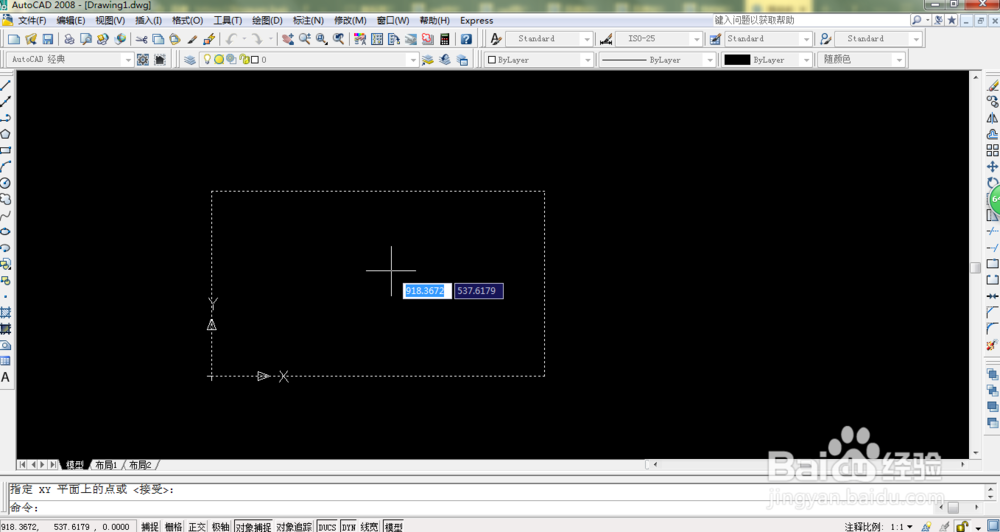Activate the Pan realtime hand icon
Screen dimensions: 1000x532
click(x=288, y=39)
